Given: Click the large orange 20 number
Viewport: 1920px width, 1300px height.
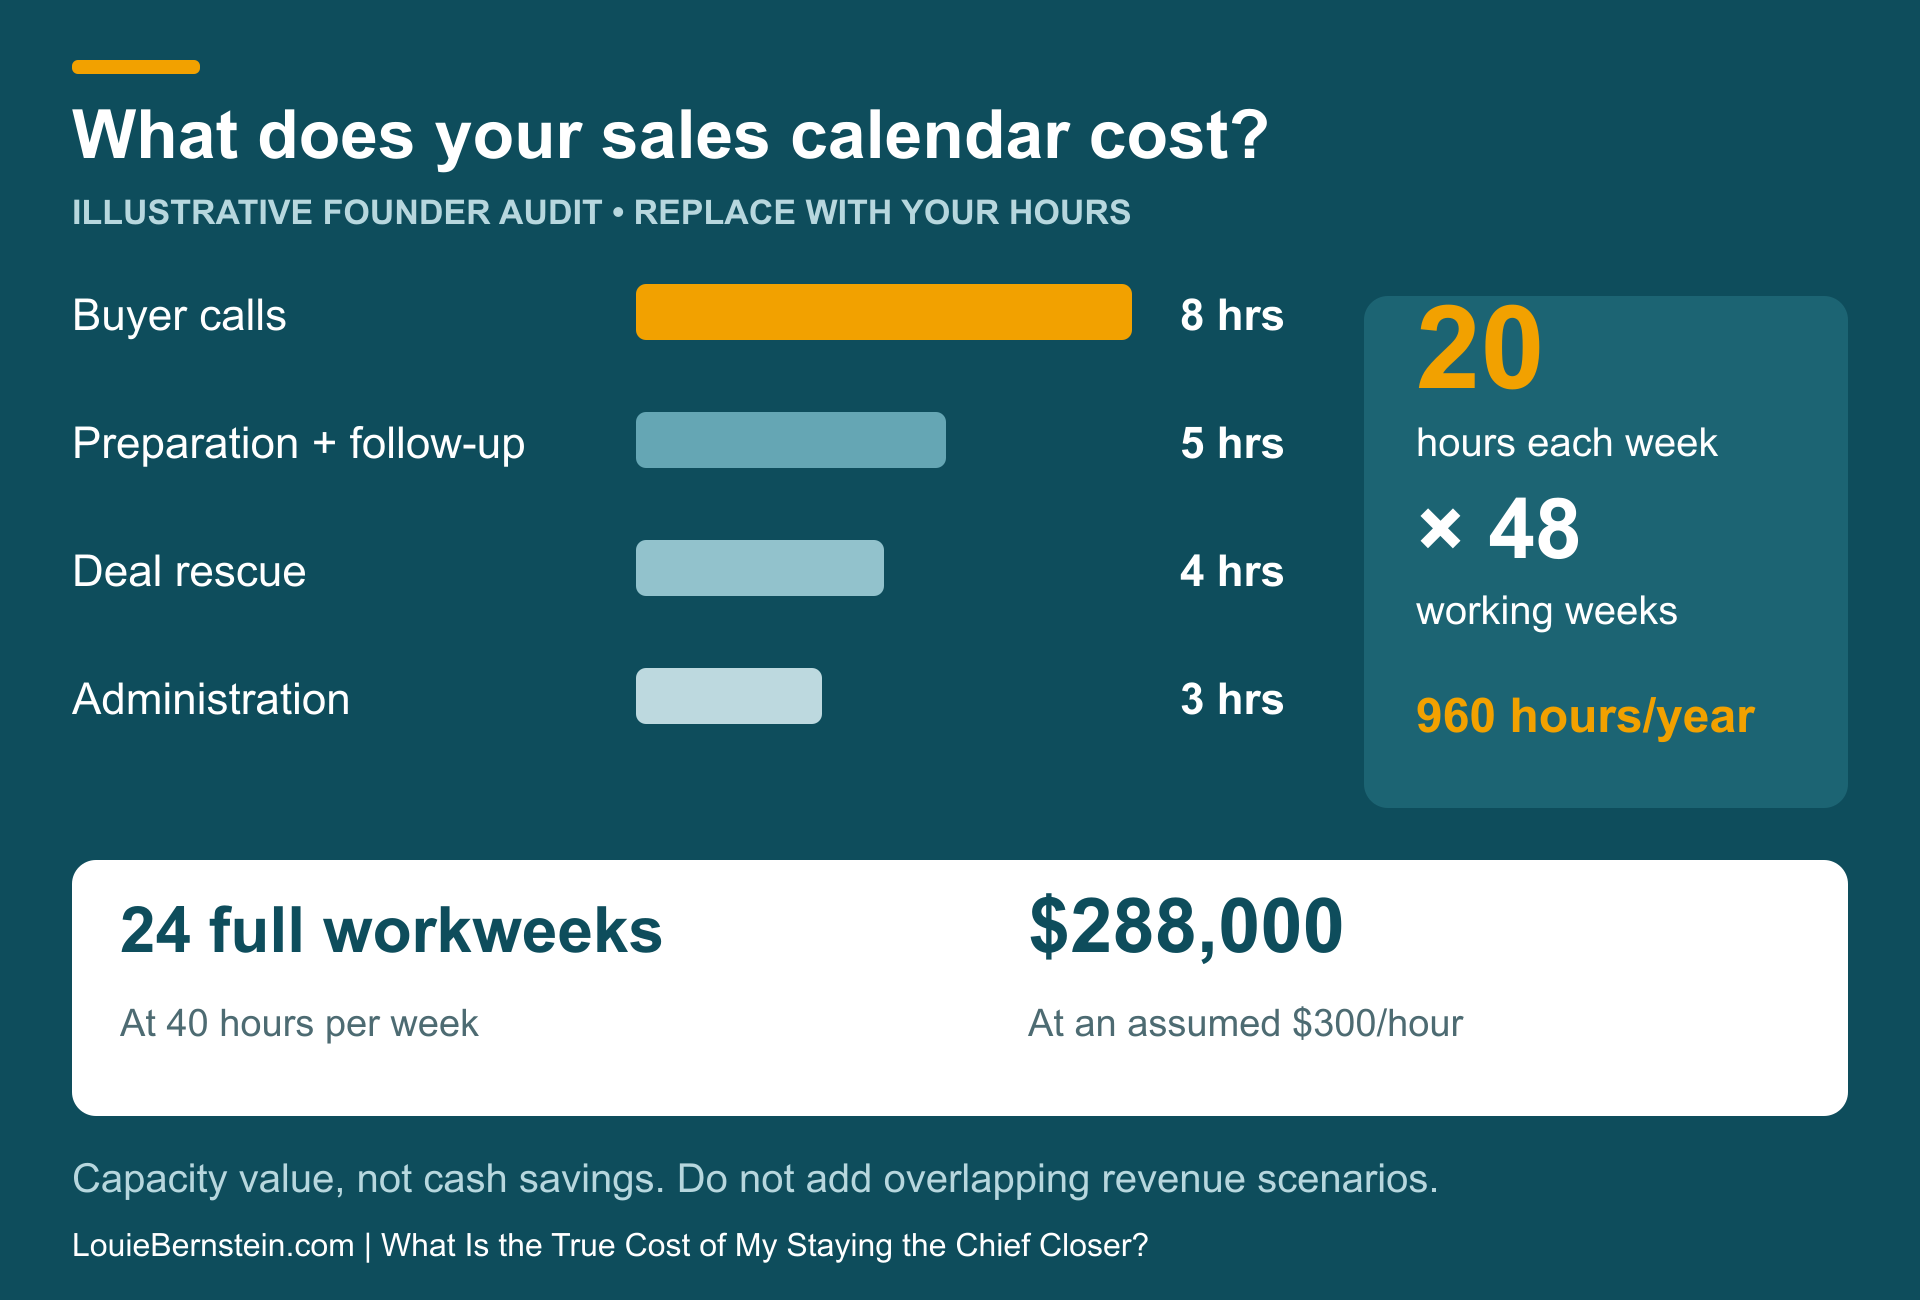Looking at the screenshot, I should pos(1480,349).
